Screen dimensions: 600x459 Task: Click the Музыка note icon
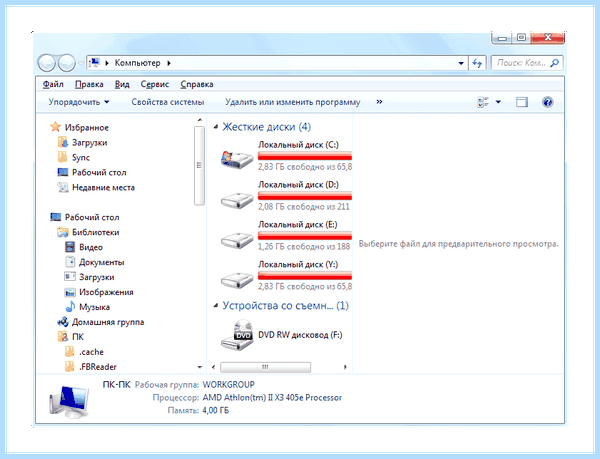[70, 307]
